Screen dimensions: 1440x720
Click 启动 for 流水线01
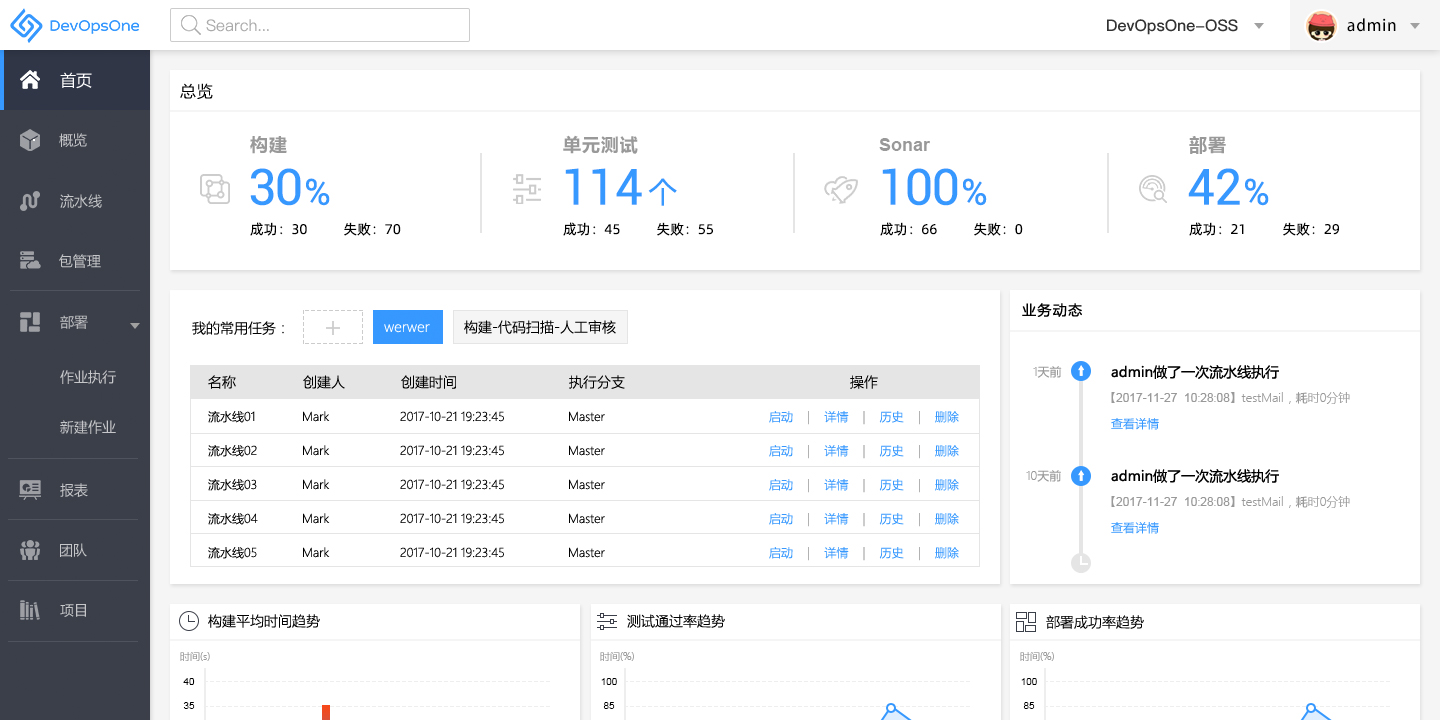click(780, 417)
